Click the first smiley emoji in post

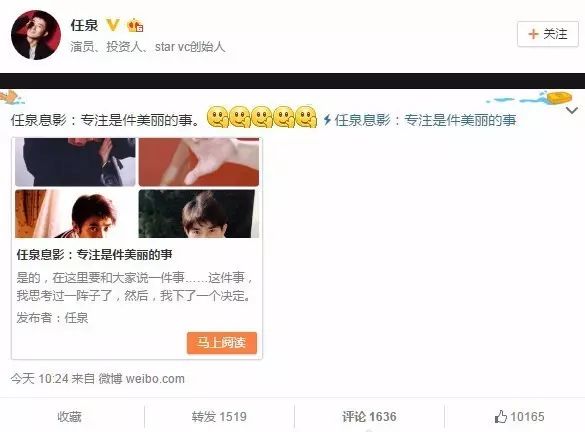tap(217, 117)
